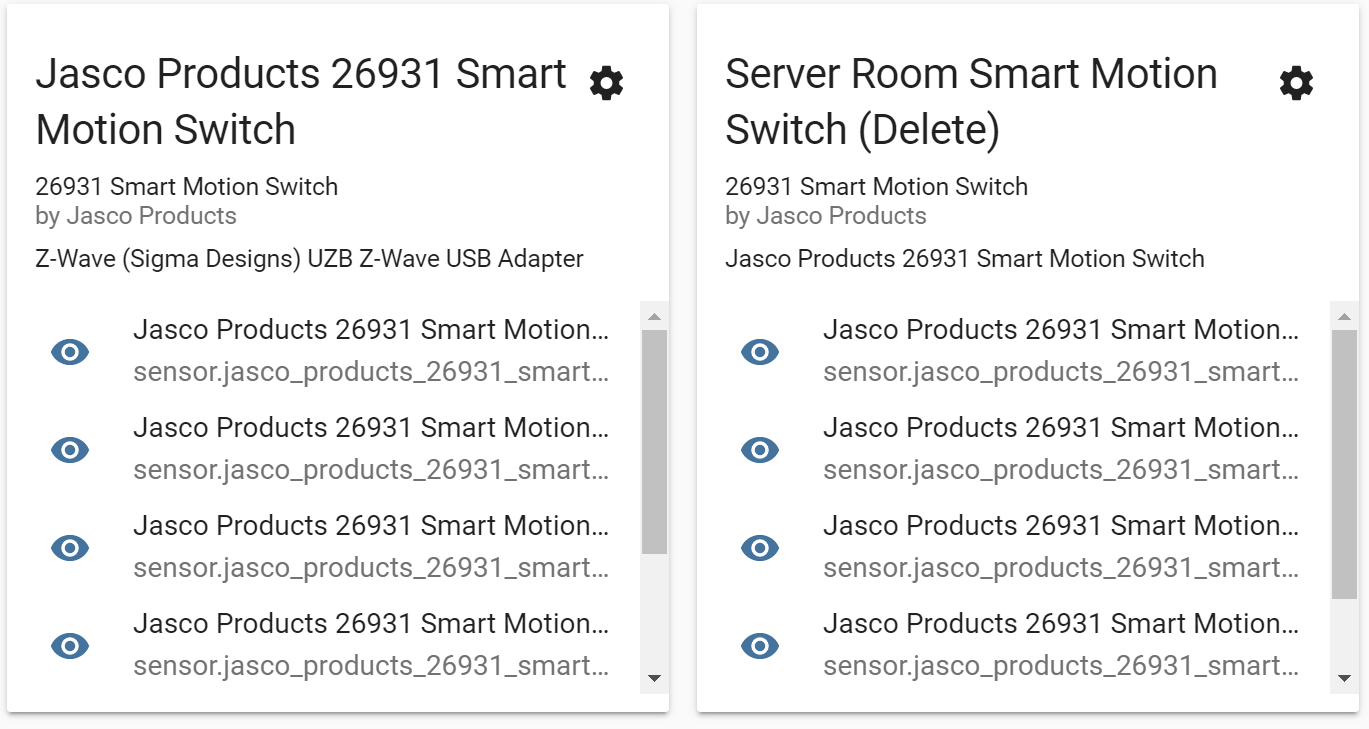
Task: Toggle visibility of first sensor on Jasco card
Action: tap(70, 352)
